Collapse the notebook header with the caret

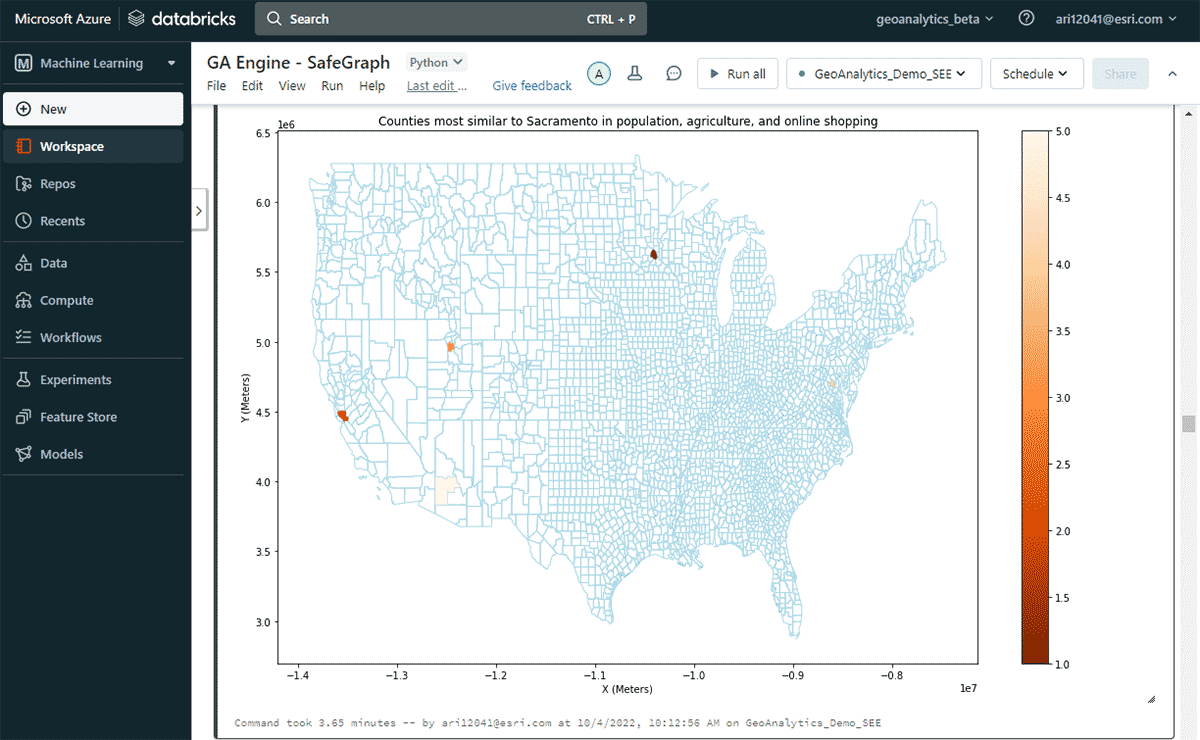(1173, 73)
